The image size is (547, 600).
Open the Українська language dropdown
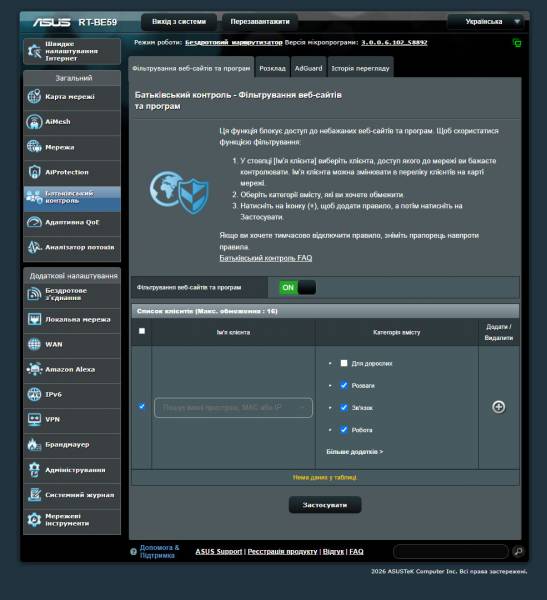click(486, 22)
